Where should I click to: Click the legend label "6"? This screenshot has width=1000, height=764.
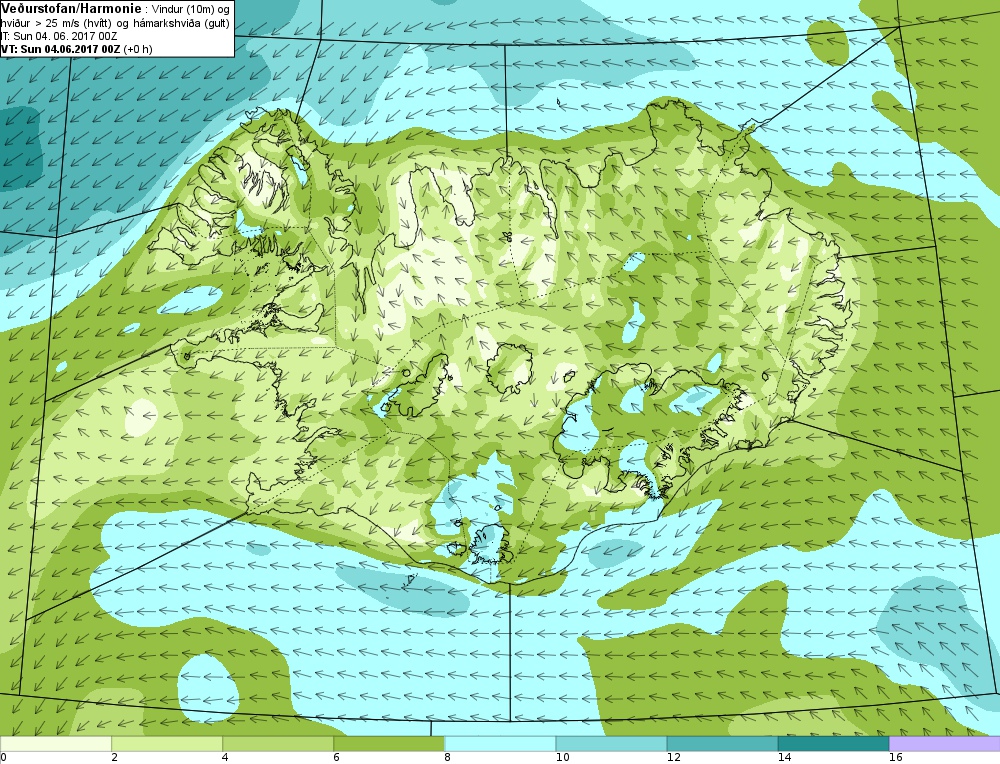(336, 758)
